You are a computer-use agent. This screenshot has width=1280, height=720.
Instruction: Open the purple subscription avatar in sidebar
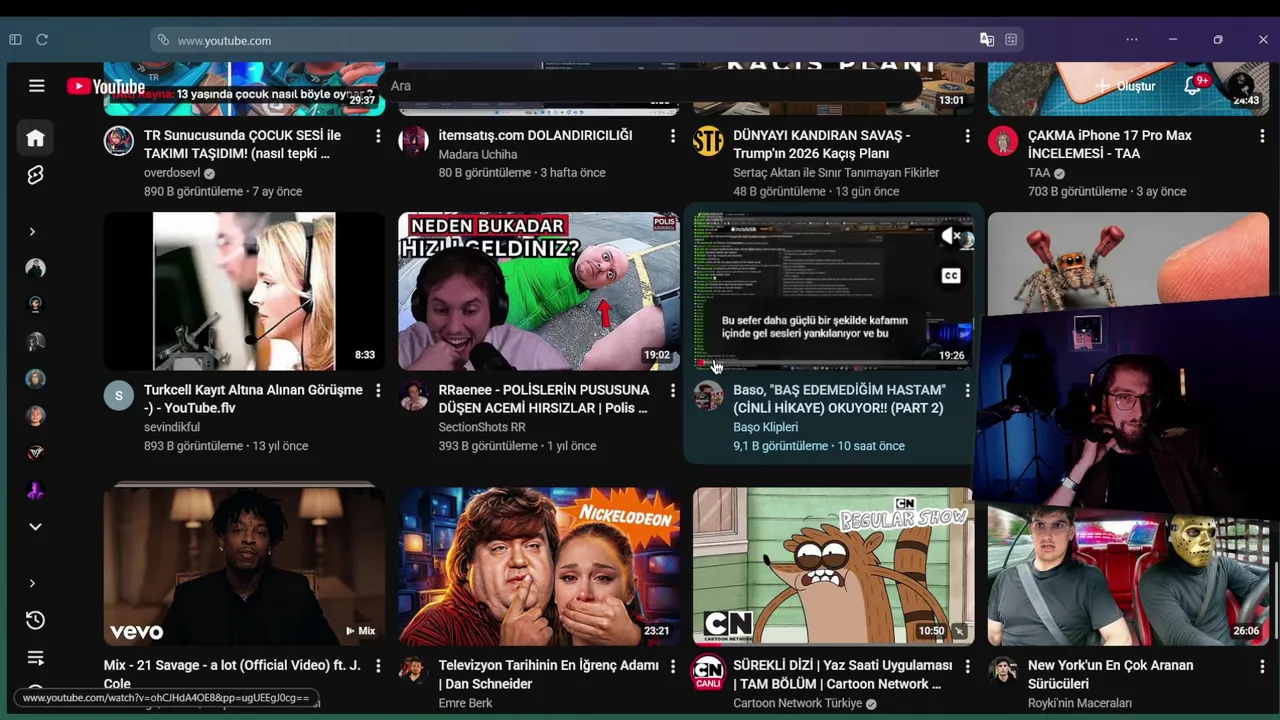[x=35, y=490]
